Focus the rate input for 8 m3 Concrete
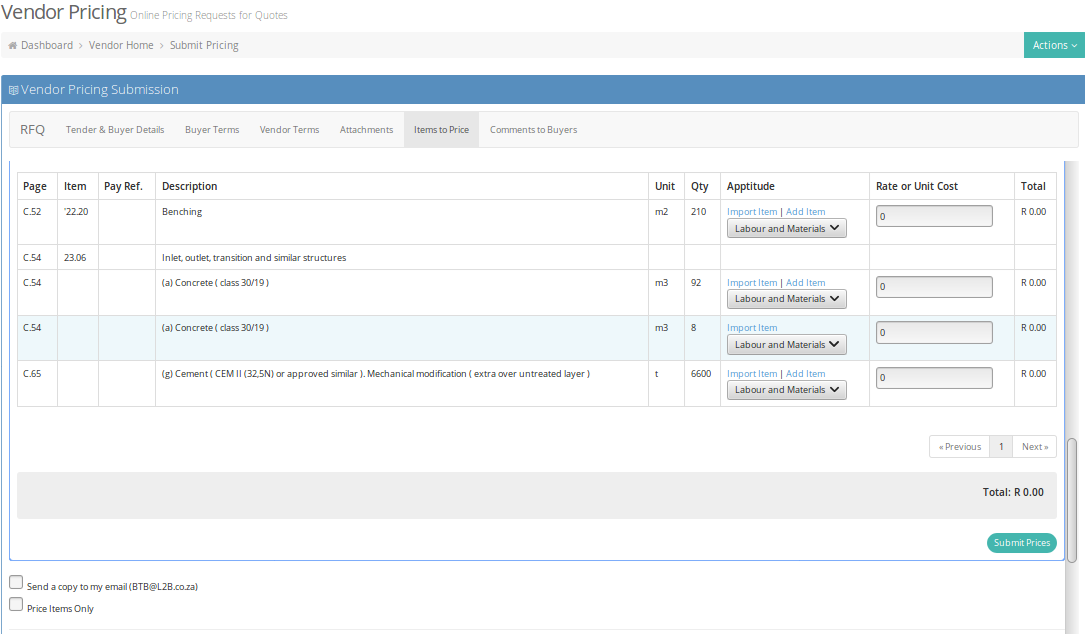Image resolution: width=1085 pixels, height=634 pixels. pos(934,332)
